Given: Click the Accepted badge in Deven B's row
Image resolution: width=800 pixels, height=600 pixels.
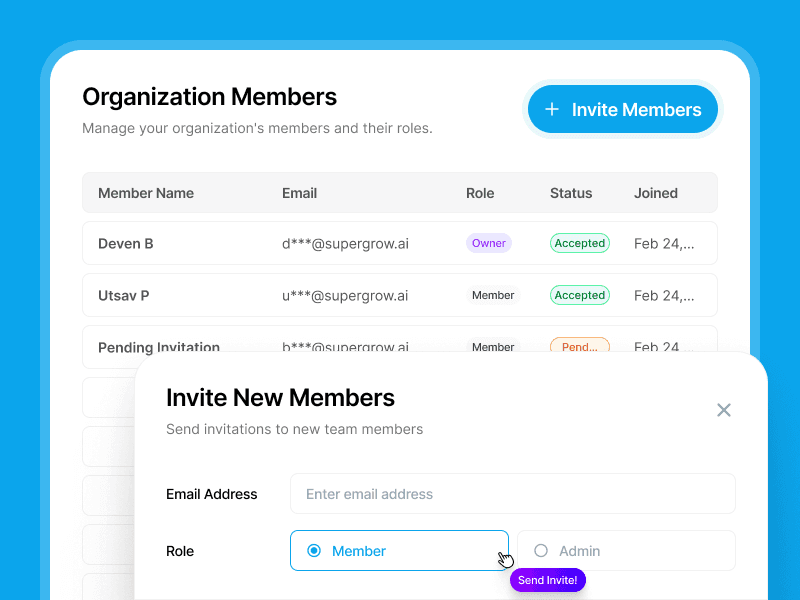Looking at the screenshot, I should tap(580, 242).
